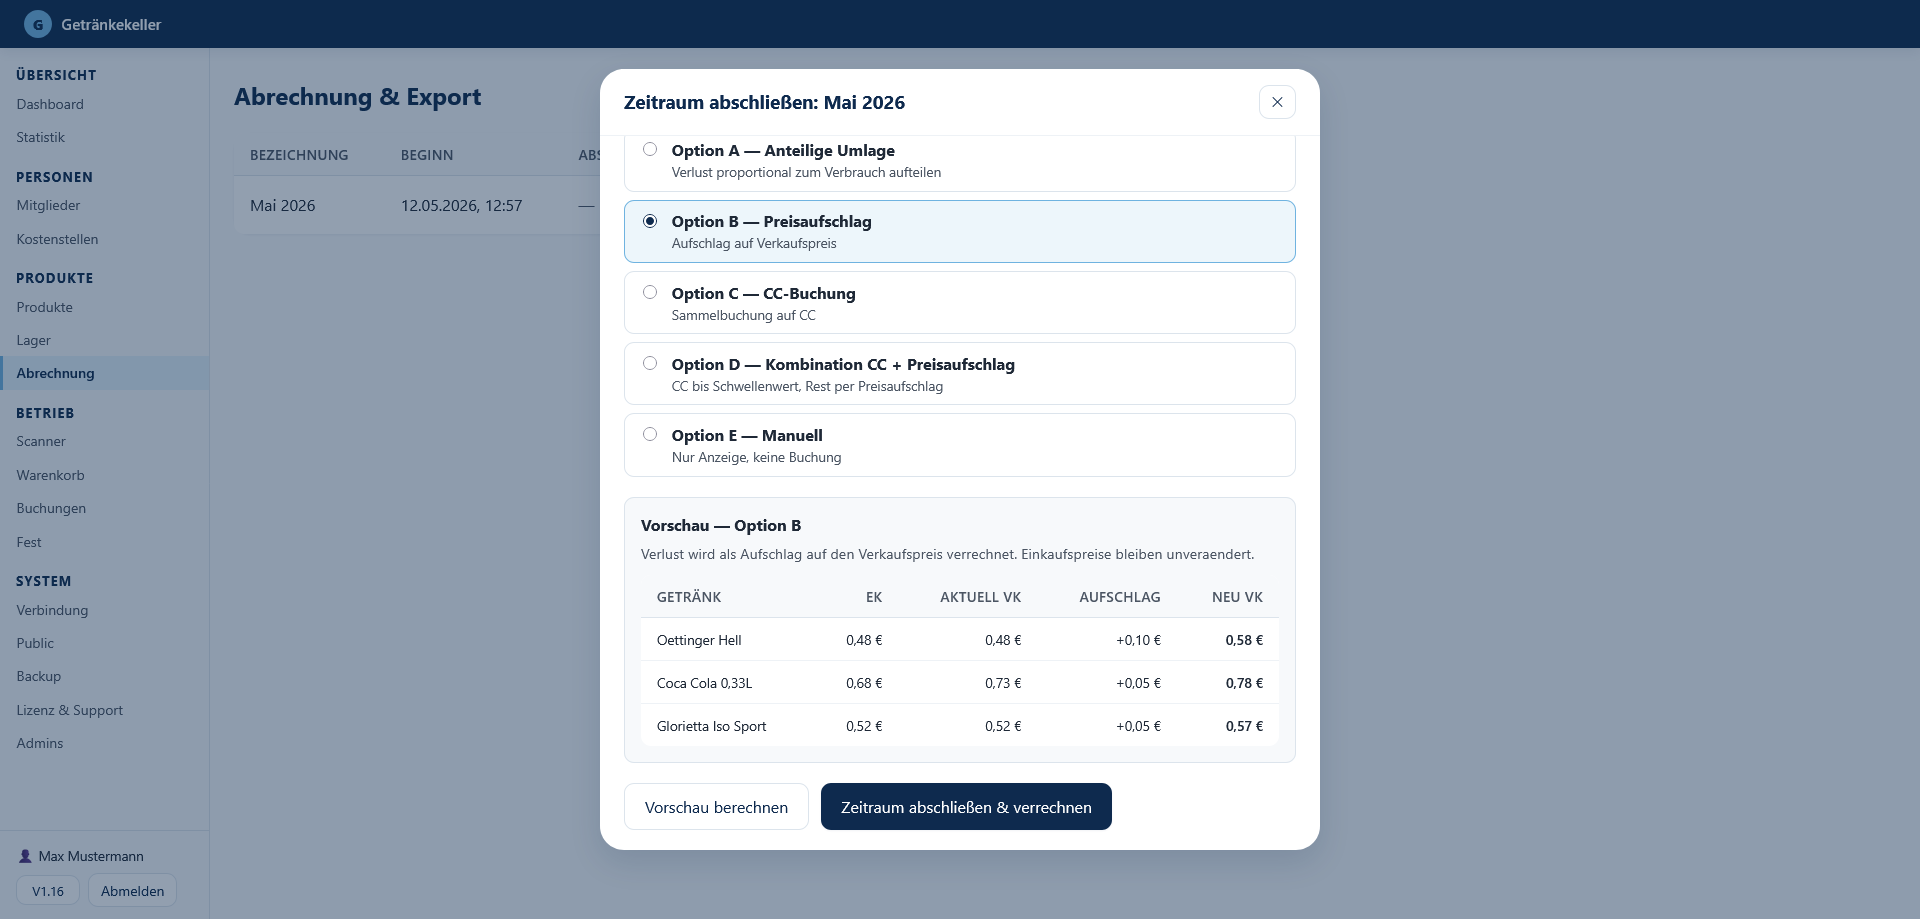Open Dashboard in the sidebar
This screenshot has height=919, width=1920.
coord(50,104)
